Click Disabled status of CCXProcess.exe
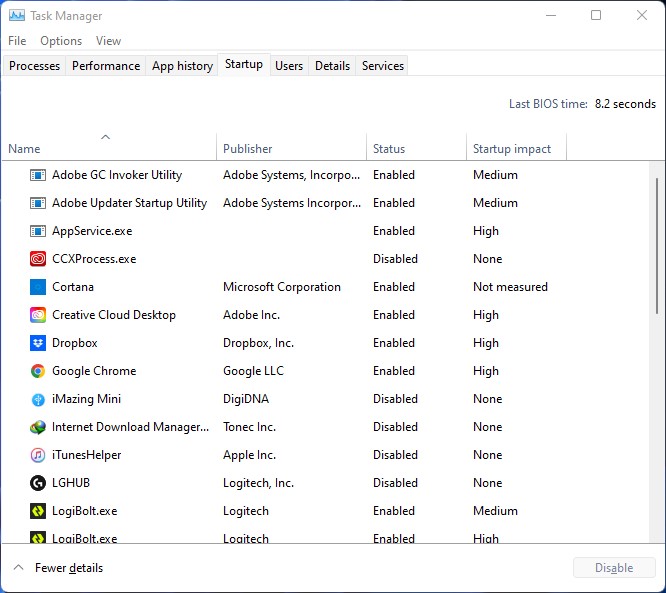666x593 pixels. pyautogui.click(x=395, y=259)
